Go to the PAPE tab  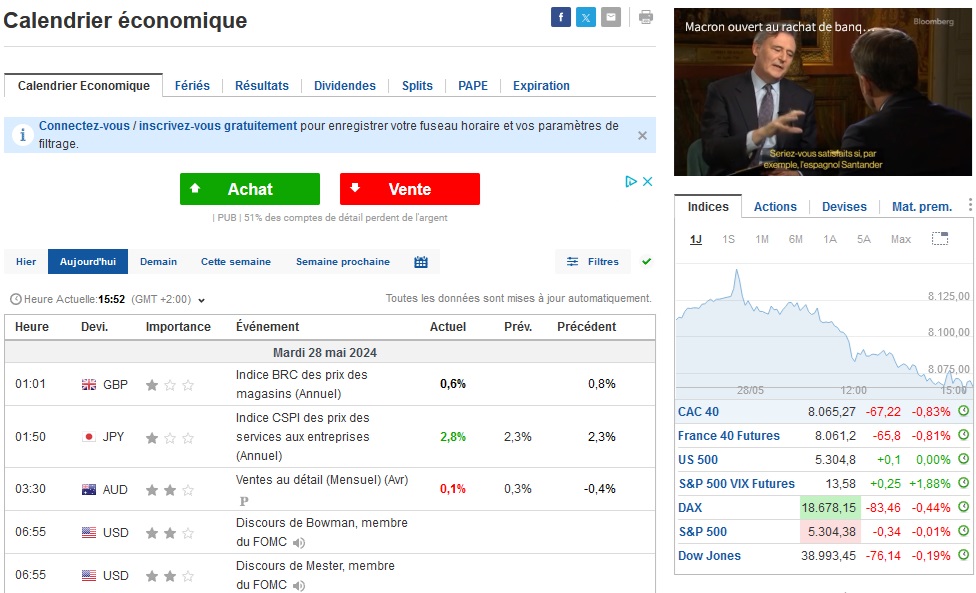click(473, 86)
